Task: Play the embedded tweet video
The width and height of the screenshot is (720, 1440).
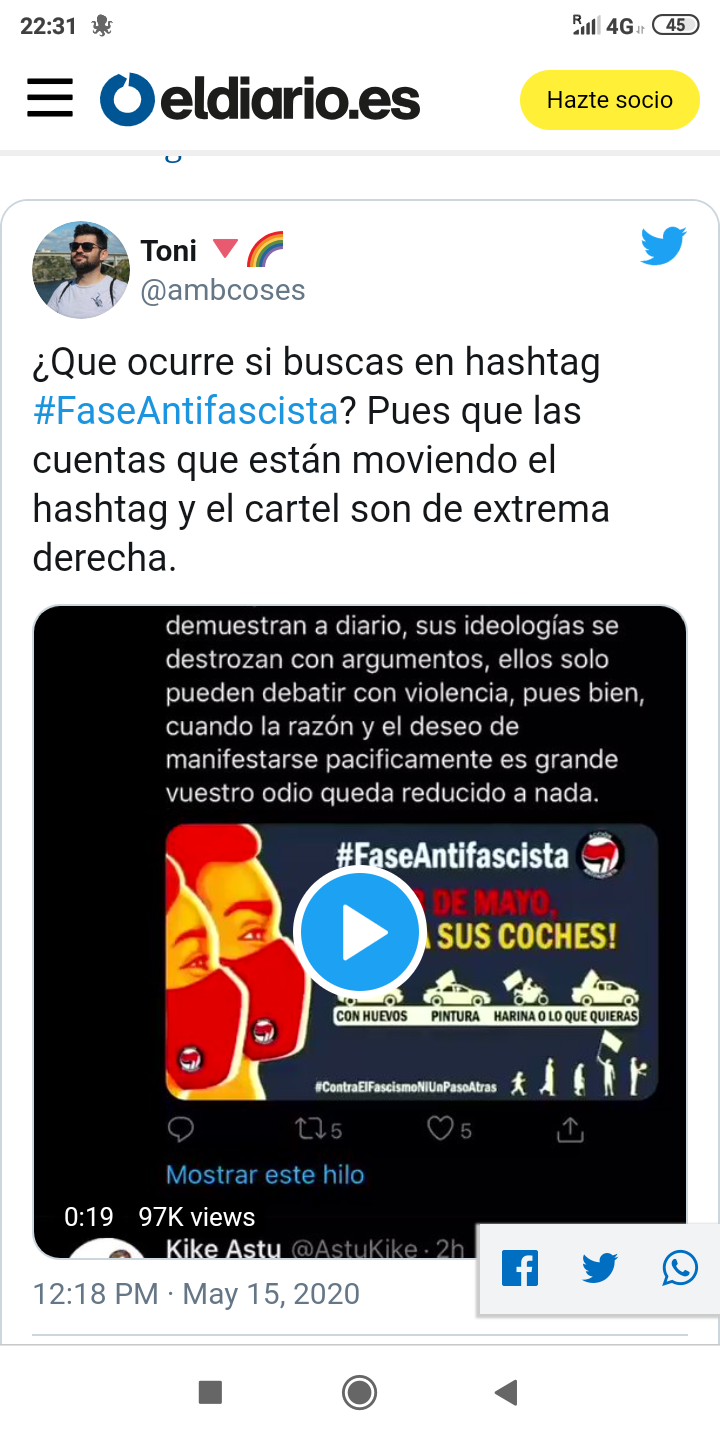Action: point(360,932)
